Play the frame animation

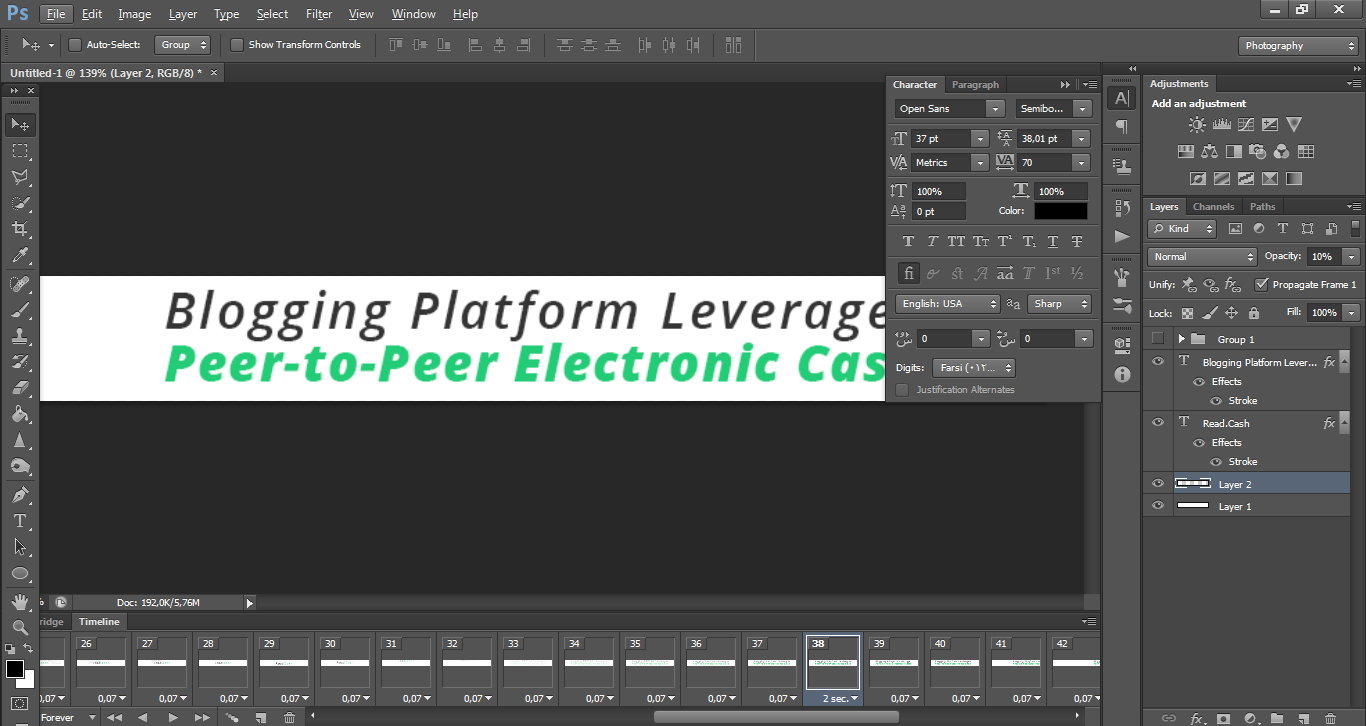[x=173, y=718]
